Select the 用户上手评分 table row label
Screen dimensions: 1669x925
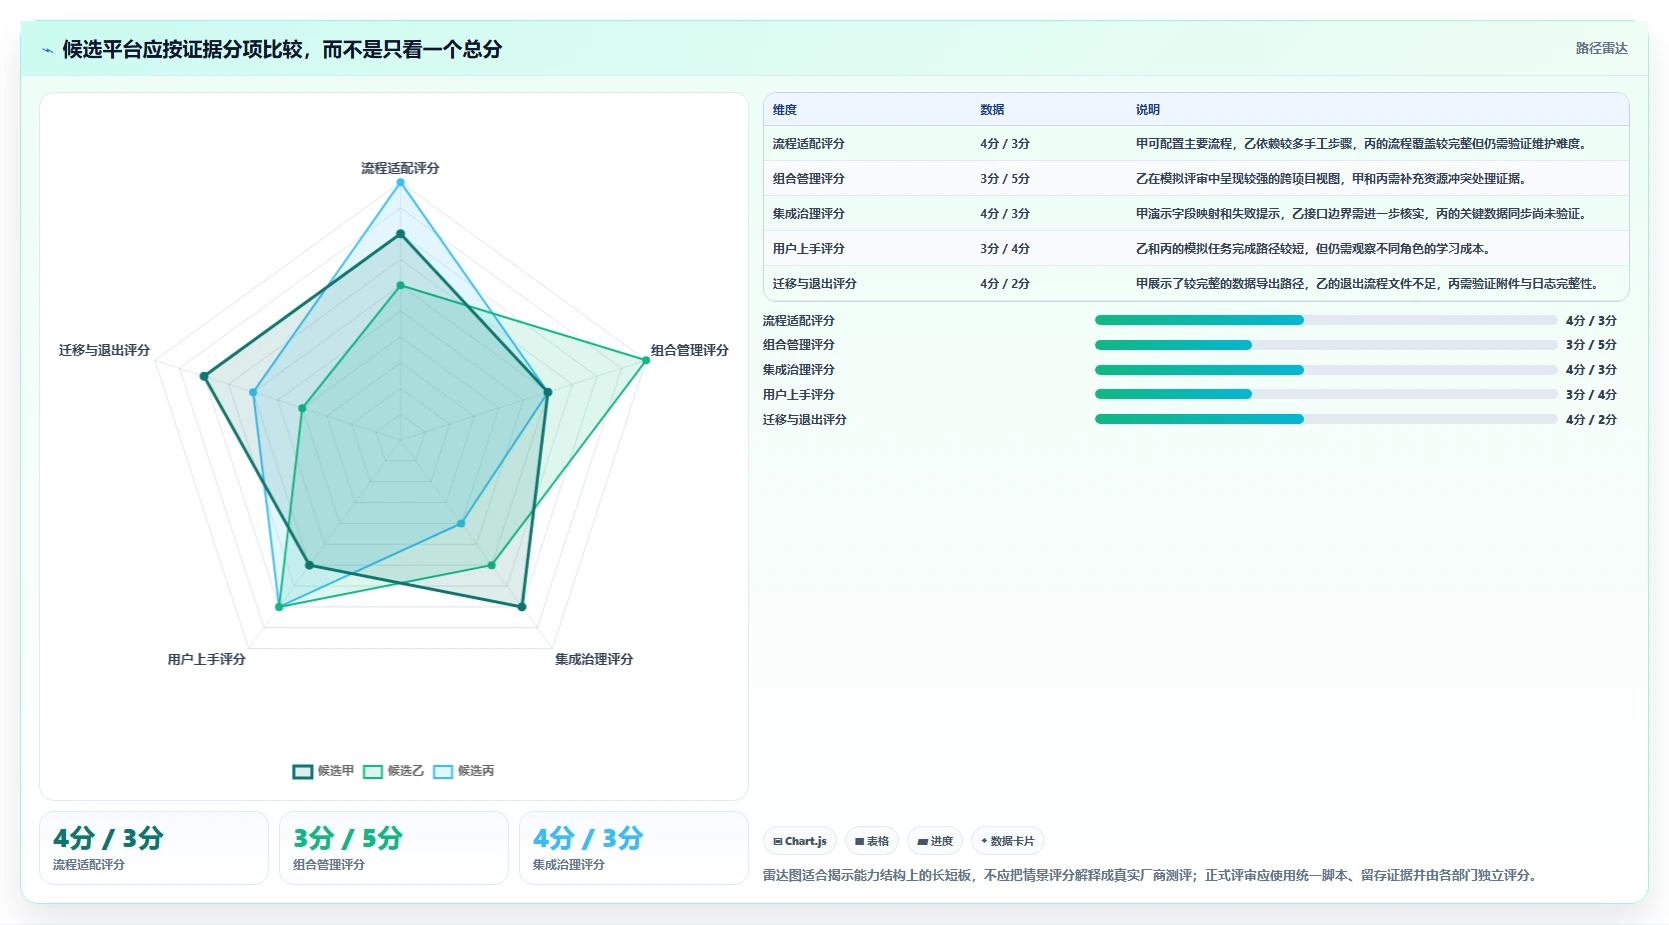(809, 249)
